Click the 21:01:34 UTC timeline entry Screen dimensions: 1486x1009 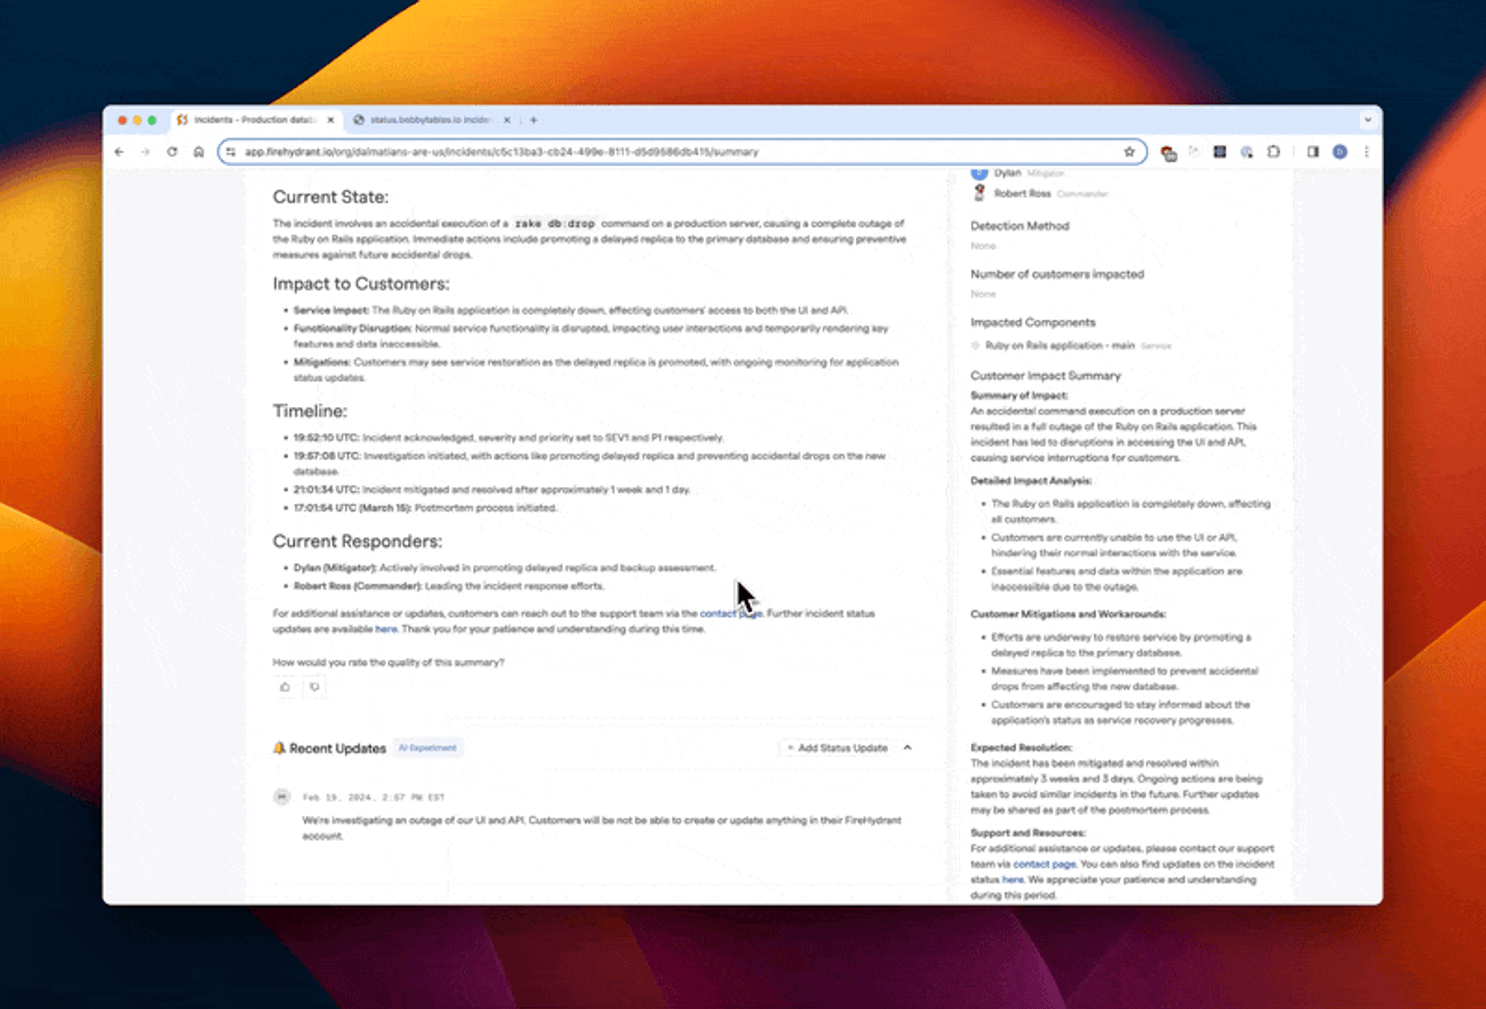tap(491, 489)
